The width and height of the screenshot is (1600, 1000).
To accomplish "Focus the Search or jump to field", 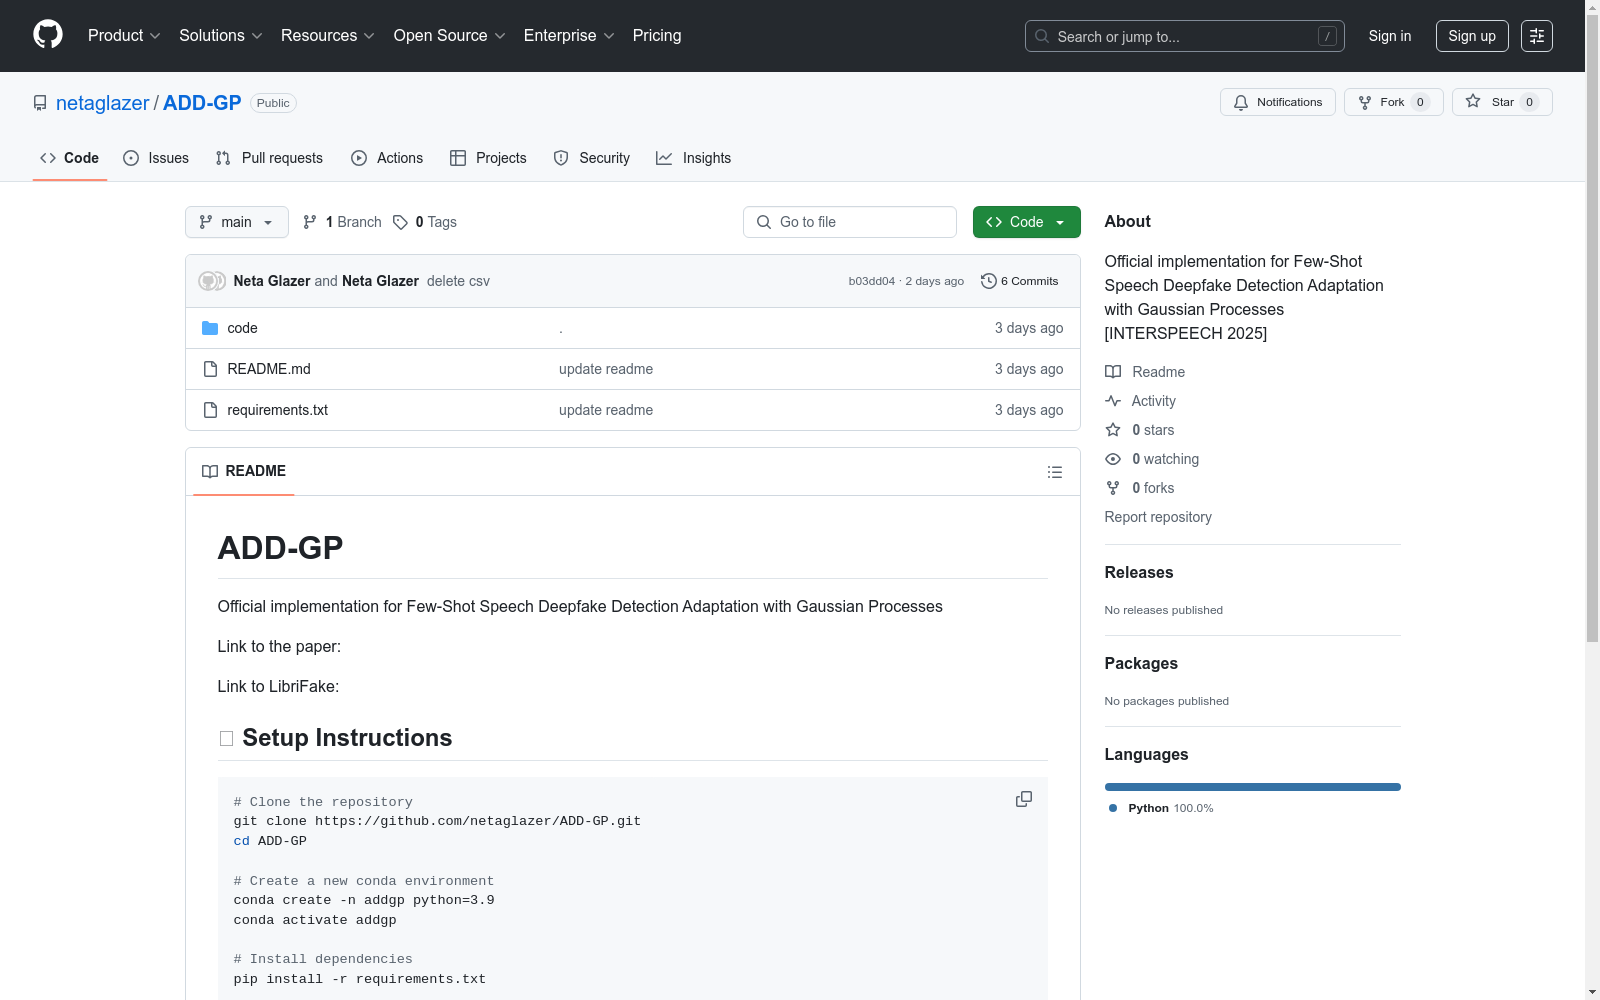I will [1185, 36].
